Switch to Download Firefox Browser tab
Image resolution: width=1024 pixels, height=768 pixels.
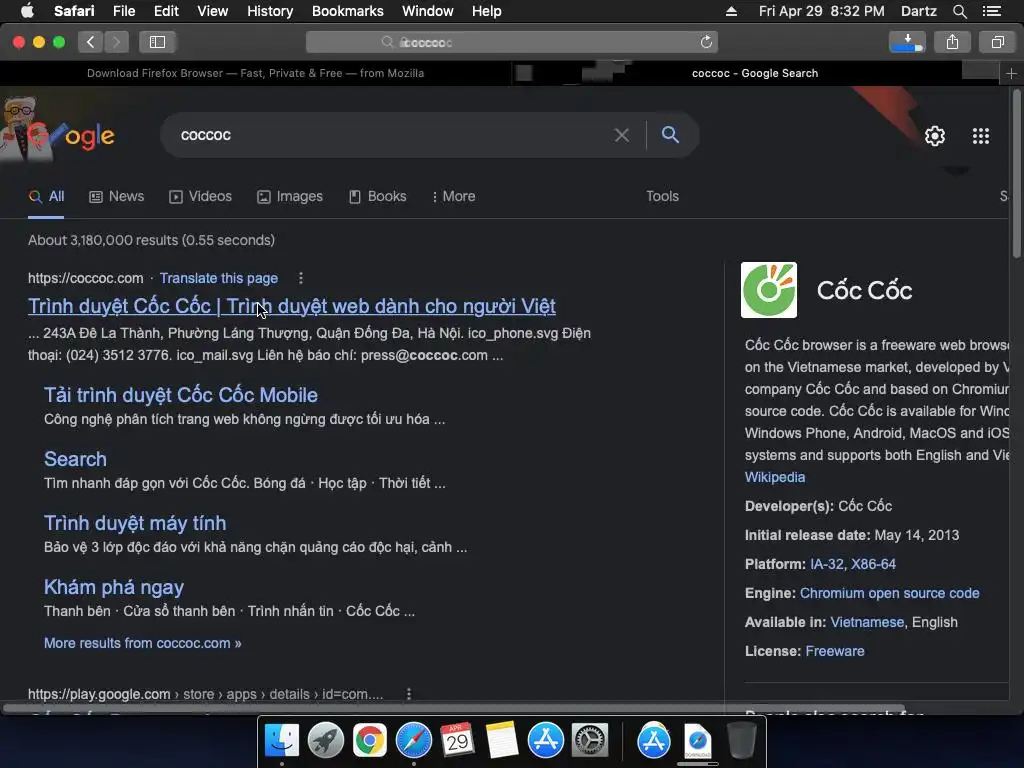pos(255,73)
